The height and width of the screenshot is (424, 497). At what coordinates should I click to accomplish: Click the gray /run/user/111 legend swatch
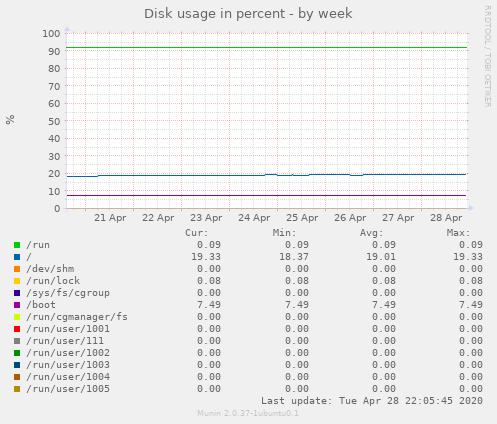tap(17, 341)
